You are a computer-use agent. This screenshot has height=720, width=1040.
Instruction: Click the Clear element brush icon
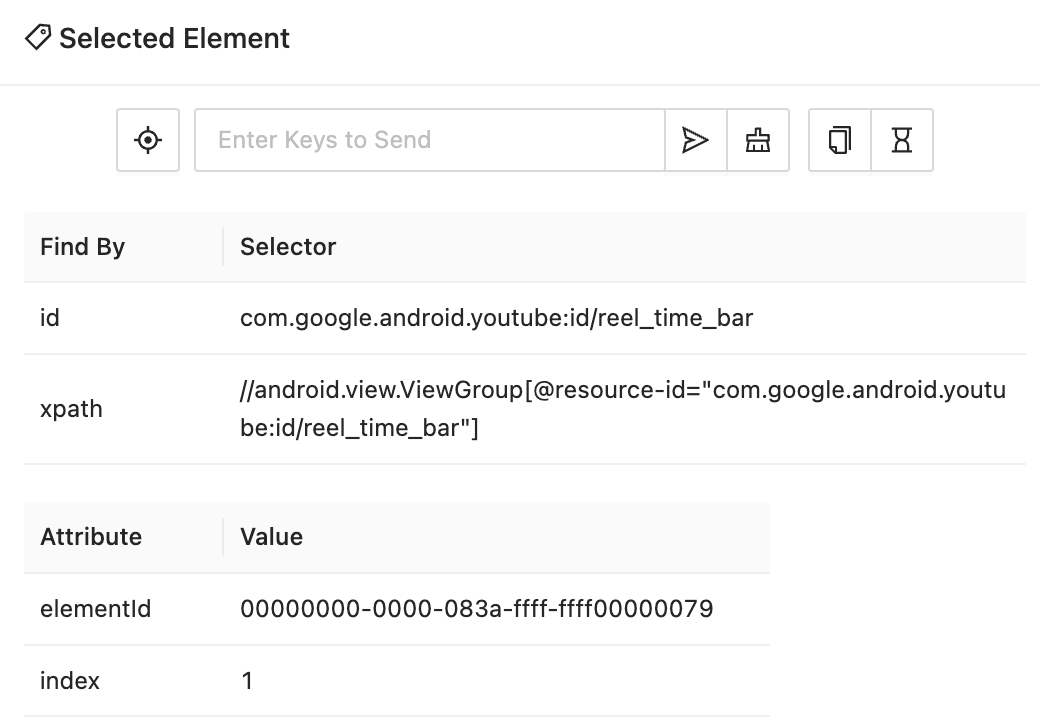tap(757, 140)
